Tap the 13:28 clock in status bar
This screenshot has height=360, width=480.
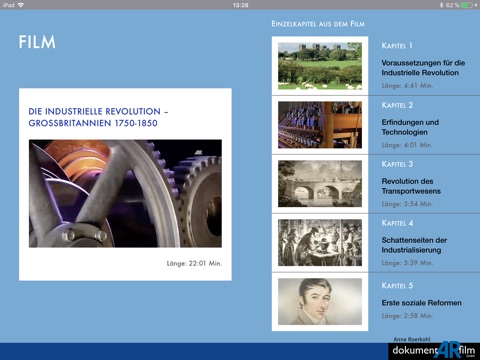(240, 5)
